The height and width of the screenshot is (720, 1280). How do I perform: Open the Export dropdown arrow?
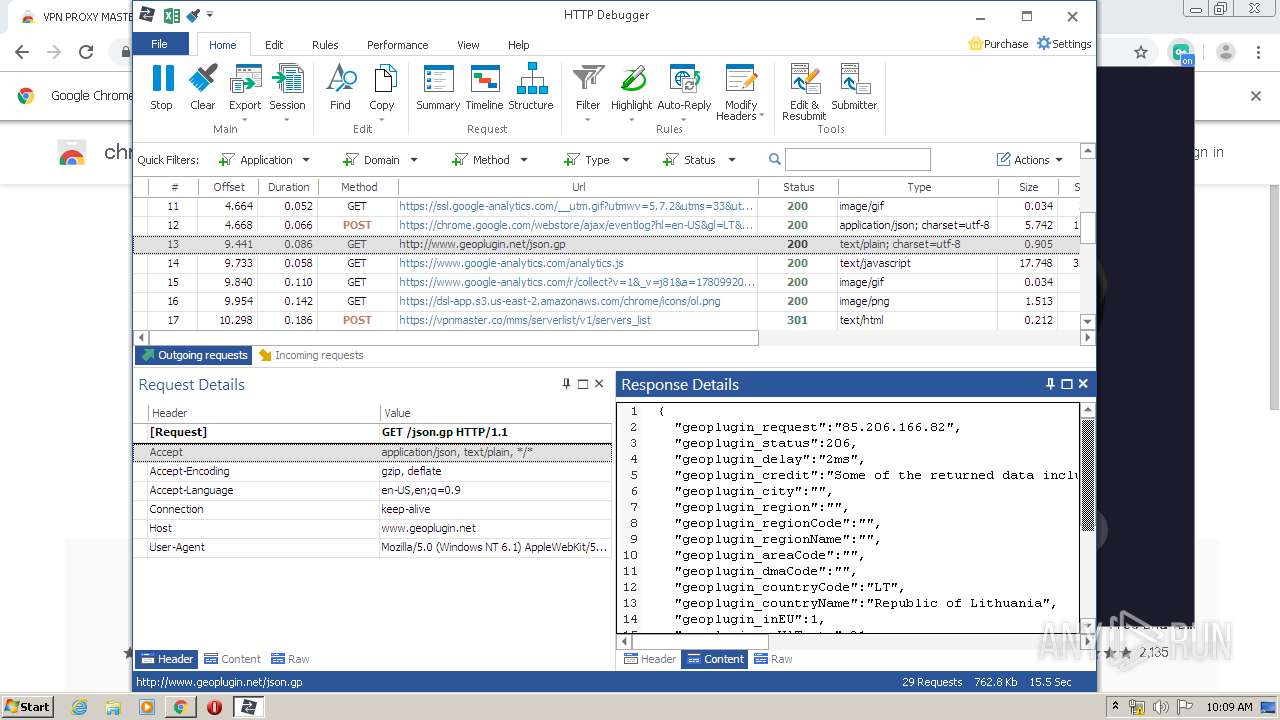coord(245,120)
